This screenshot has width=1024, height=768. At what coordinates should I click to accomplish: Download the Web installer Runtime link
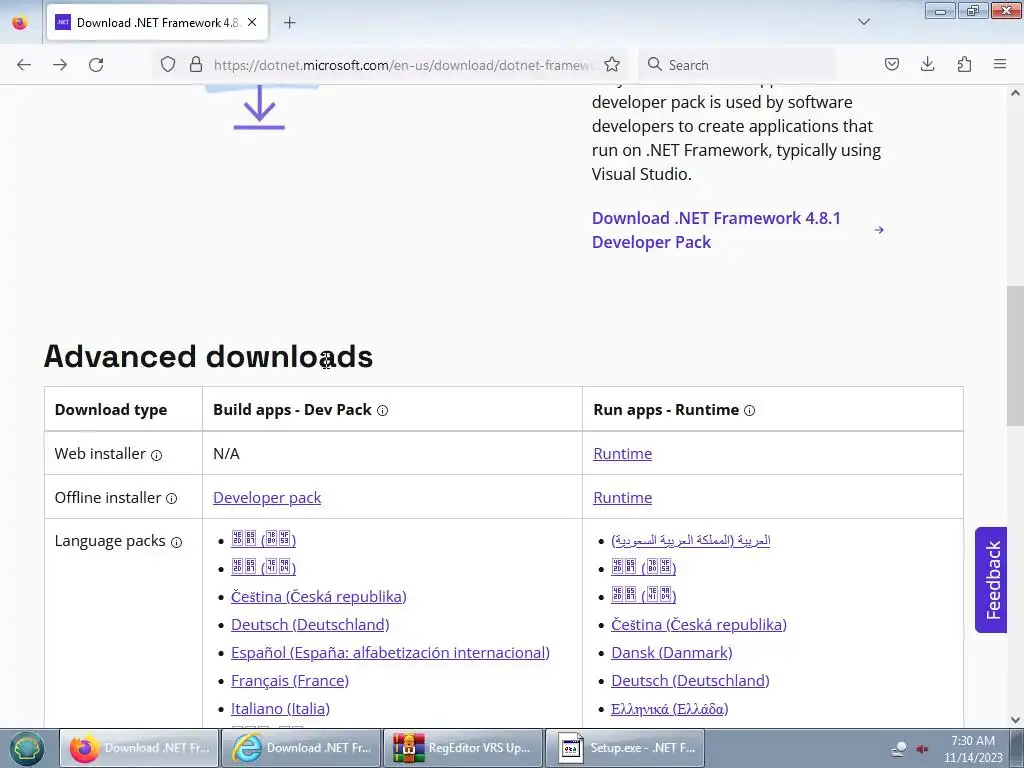[622, 454]
